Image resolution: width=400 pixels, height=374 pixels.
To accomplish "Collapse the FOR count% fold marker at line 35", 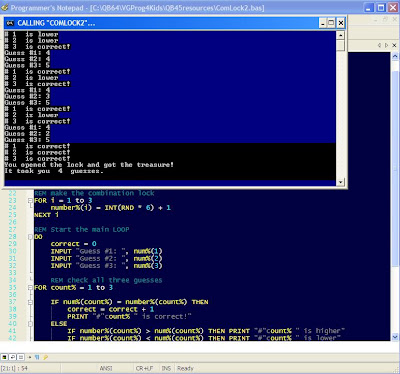I will pyautogui.click(x=30, y=287).
